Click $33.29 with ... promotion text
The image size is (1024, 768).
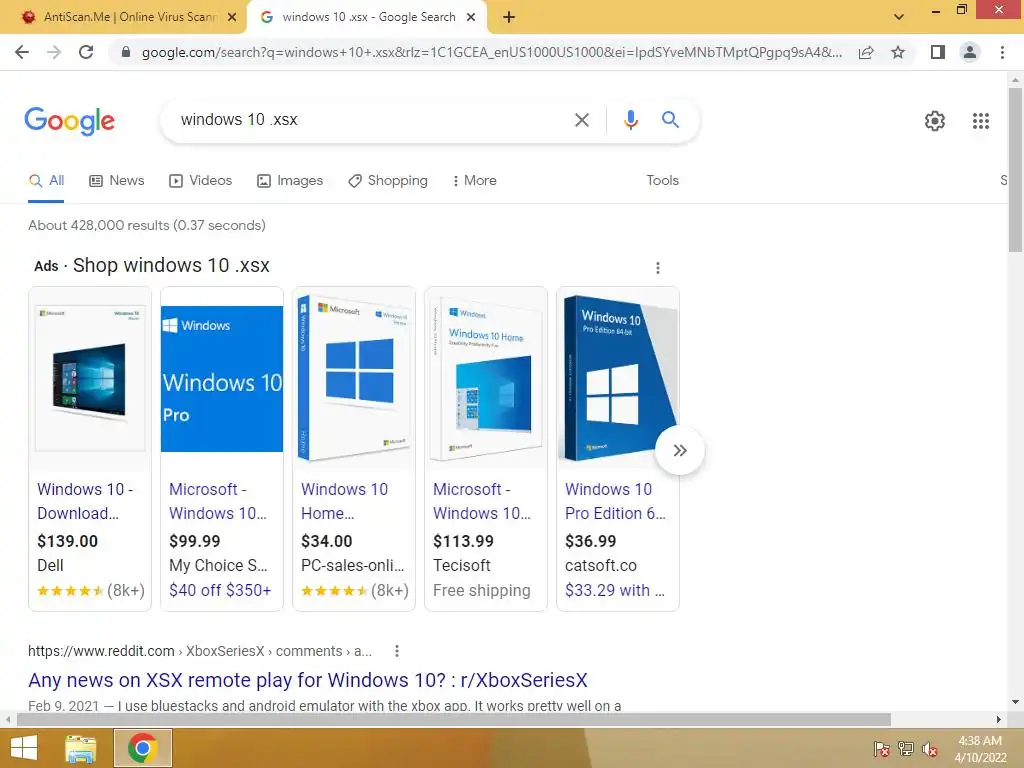pyautogui.click(x=615, y=590)
